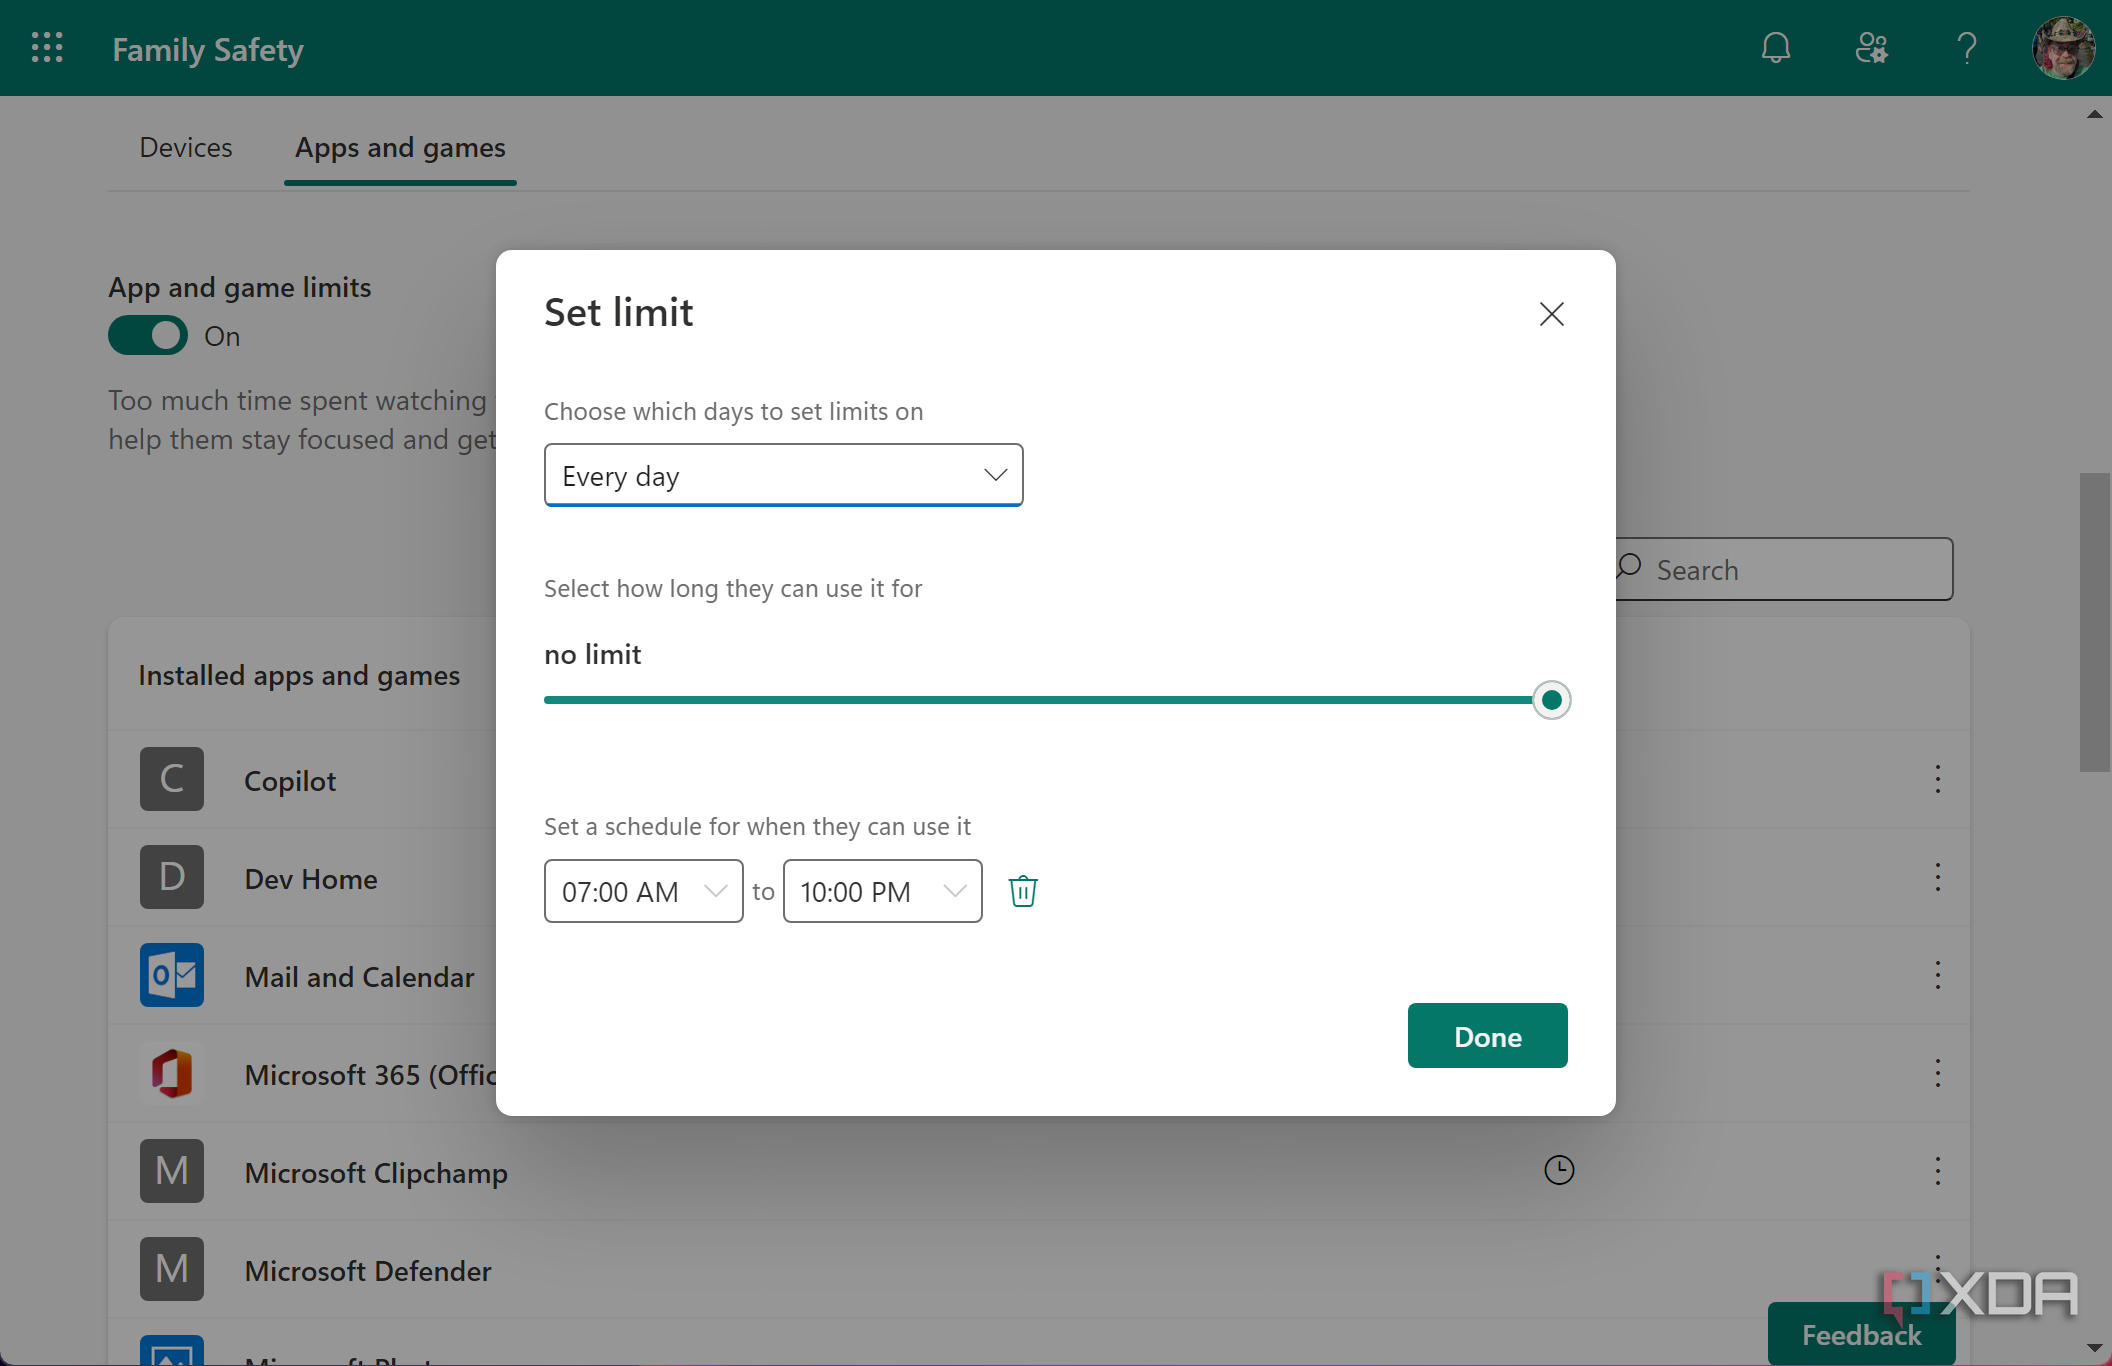Viewport: 2112px width, 1366px height.
Task: Open the account profile picture
Action: click(x=2063, y=48)
